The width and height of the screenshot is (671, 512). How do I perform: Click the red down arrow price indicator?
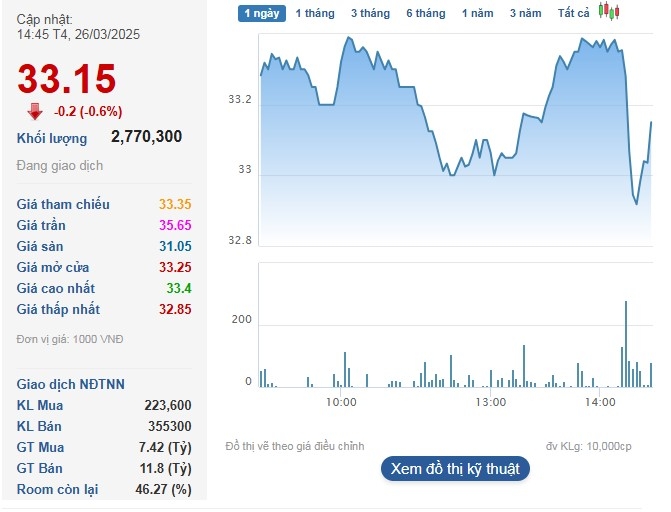[x=35, y=110]
